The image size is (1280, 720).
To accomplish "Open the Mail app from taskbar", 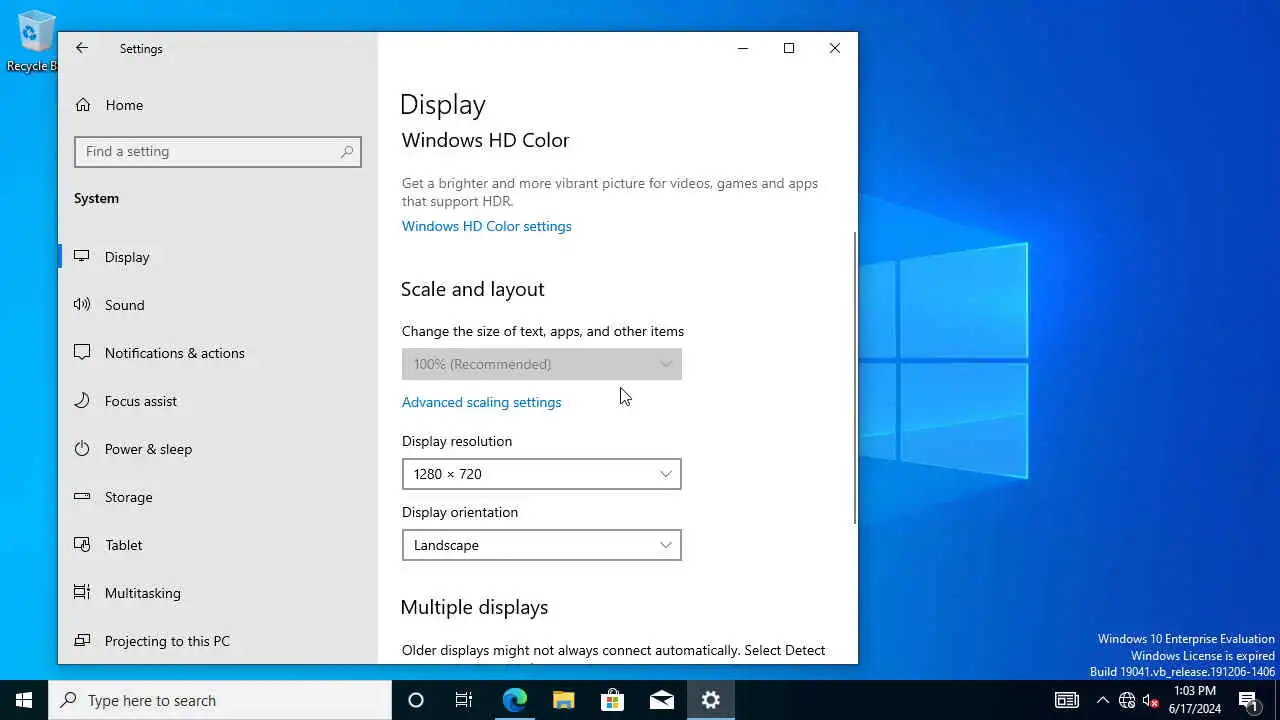I will pos(661,700).
